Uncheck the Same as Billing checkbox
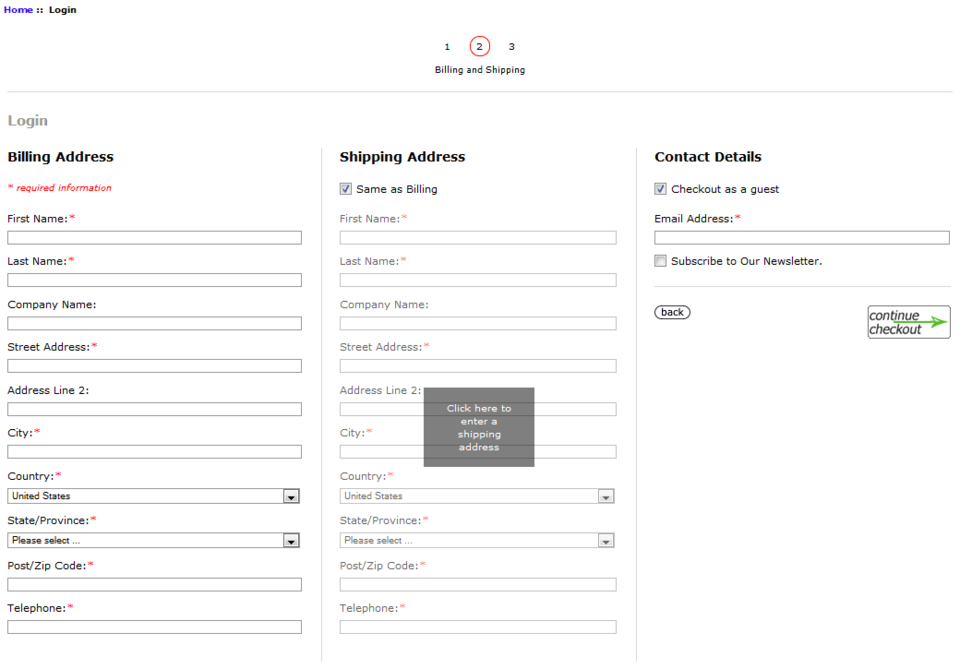960x669 pixels. pos(345,188)
